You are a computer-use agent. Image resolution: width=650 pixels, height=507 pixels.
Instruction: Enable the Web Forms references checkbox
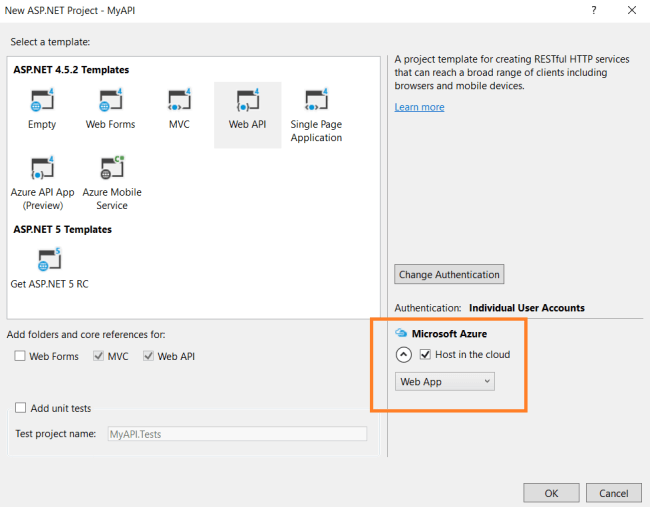coord(21,356)
